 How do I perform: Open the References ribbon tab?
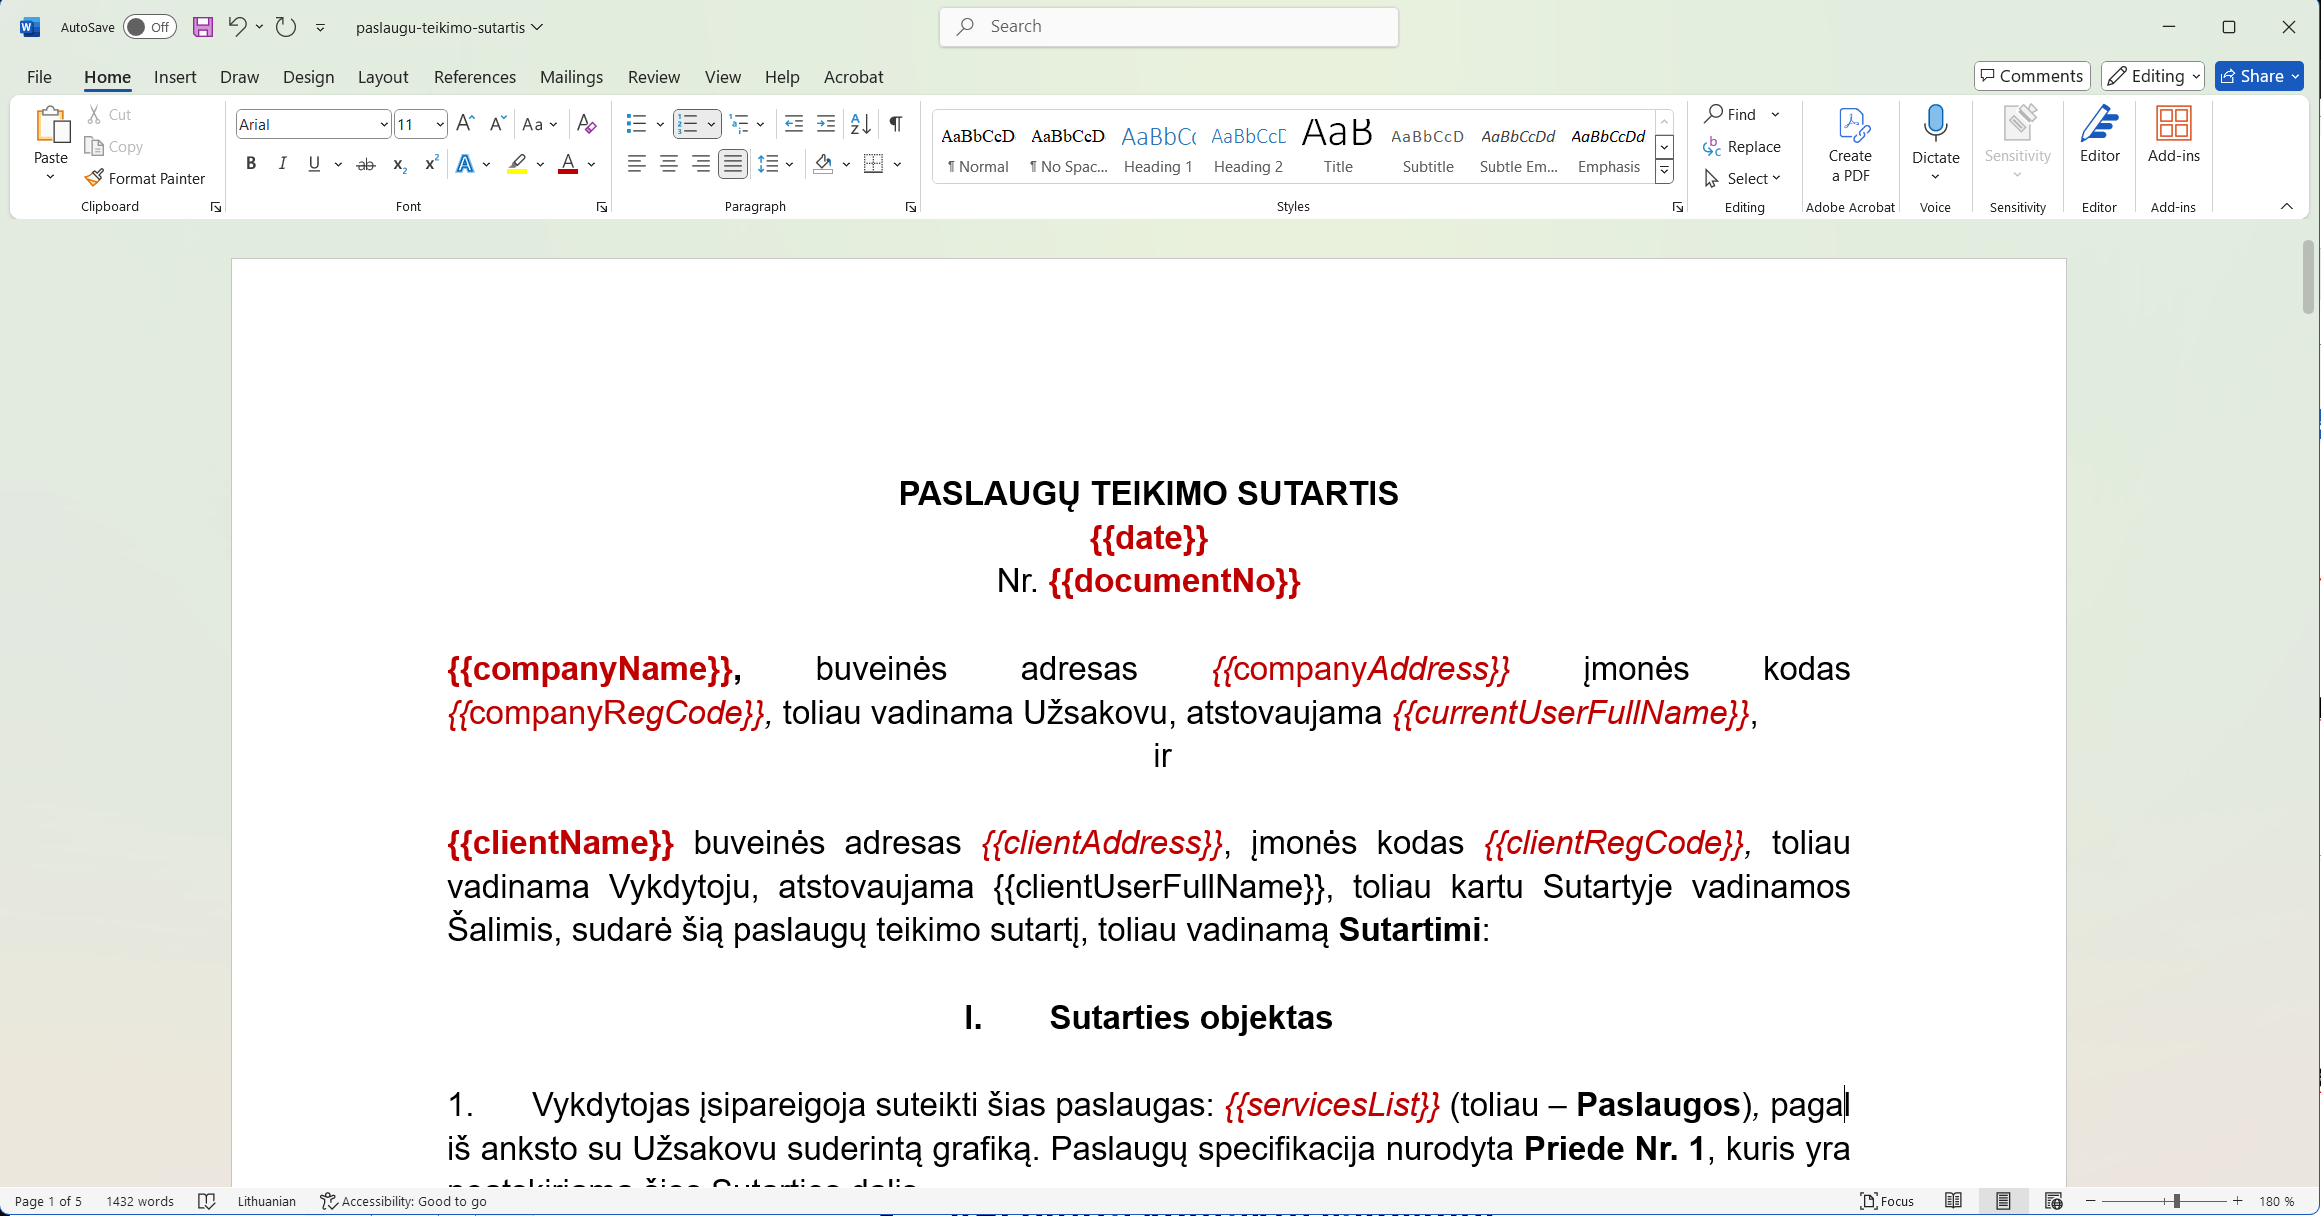[x=475, y=77]
